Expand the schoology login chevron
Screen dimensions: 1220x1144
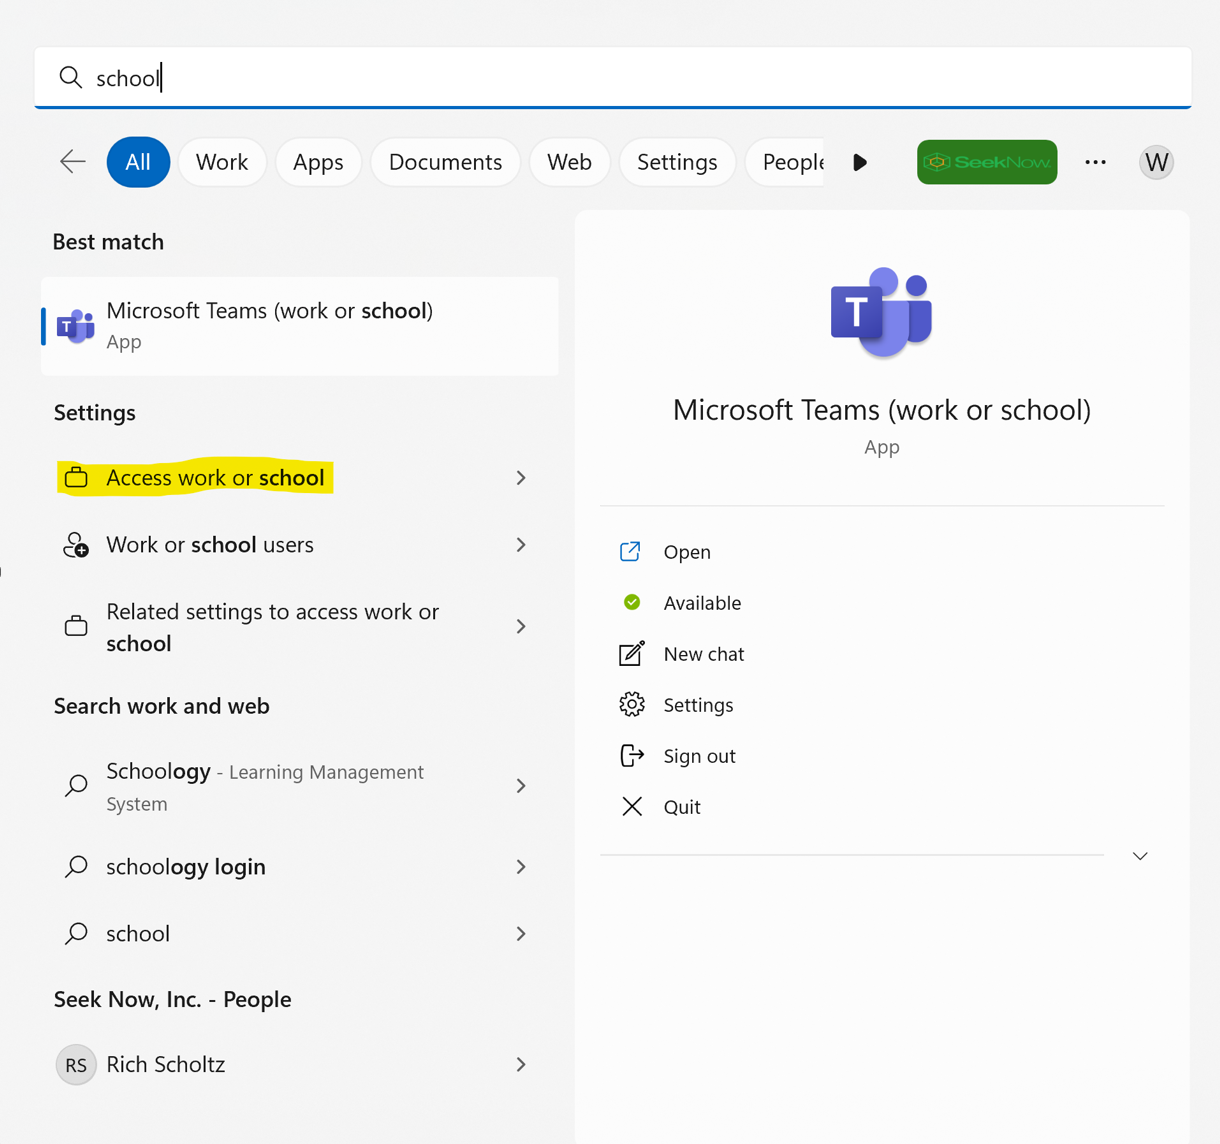(521, 867)
